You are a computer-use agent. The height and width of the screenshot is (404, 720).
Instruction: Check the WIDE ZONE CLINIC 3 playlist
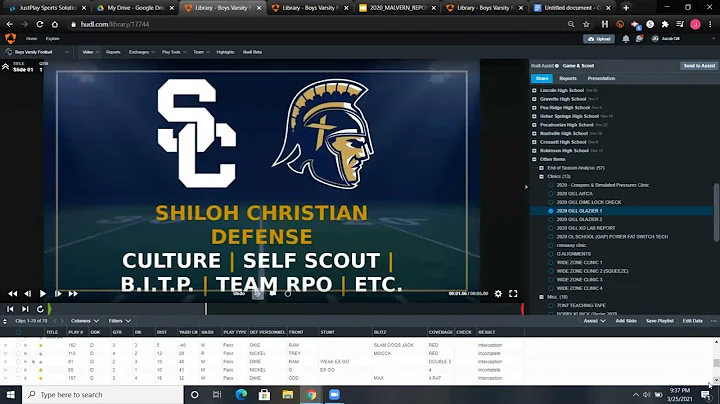pos(551,280)
